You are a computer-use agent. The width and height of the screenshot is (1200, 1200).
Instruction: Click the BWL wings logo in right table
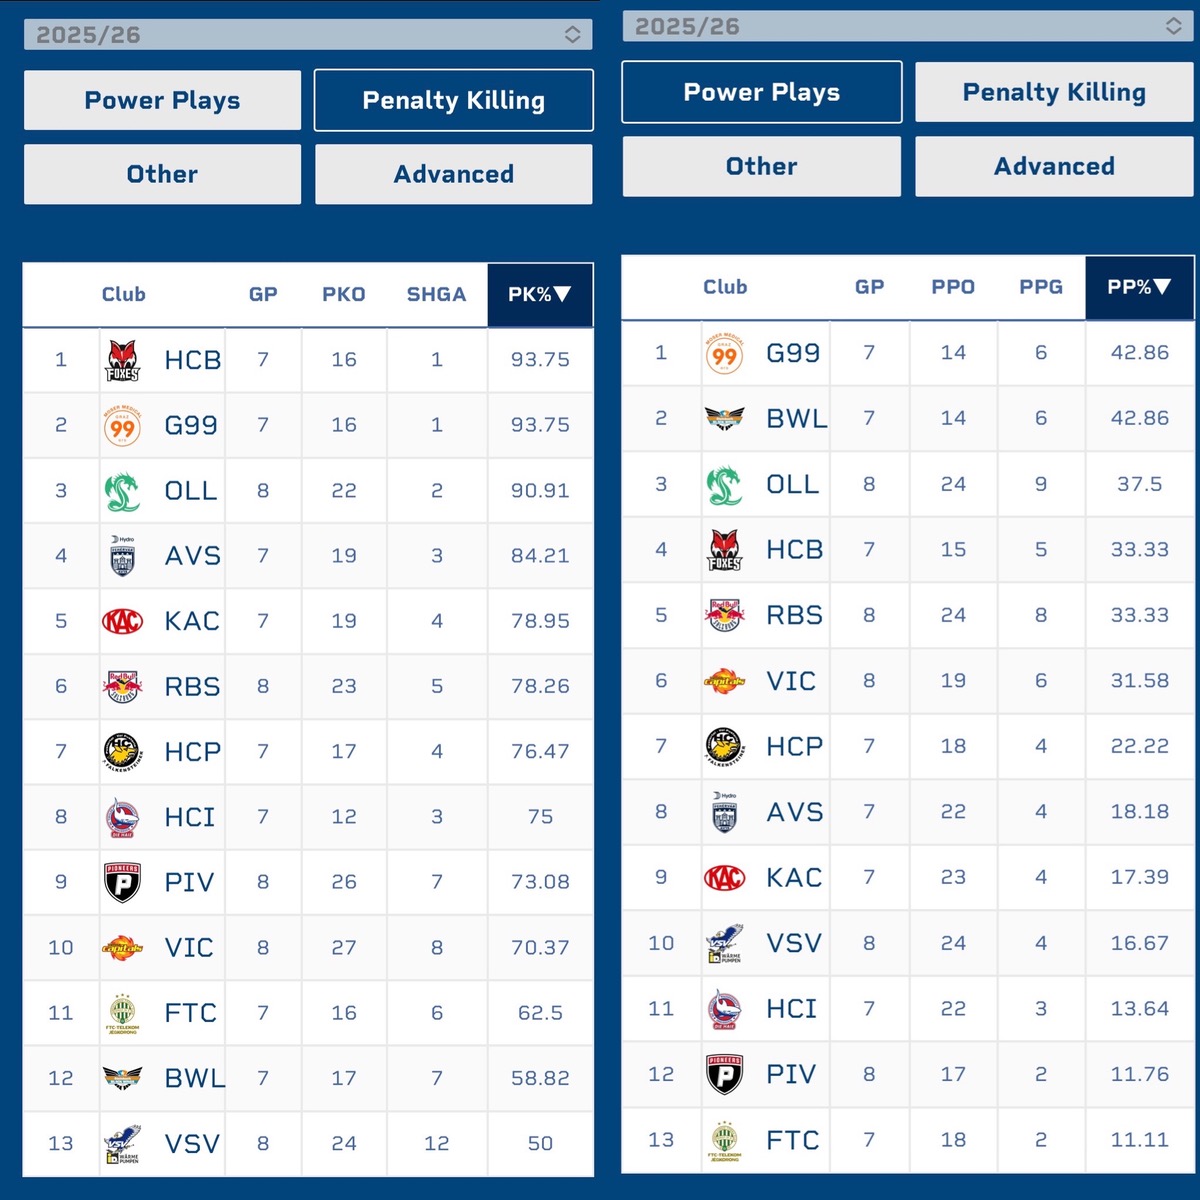[x=724, y=419]
